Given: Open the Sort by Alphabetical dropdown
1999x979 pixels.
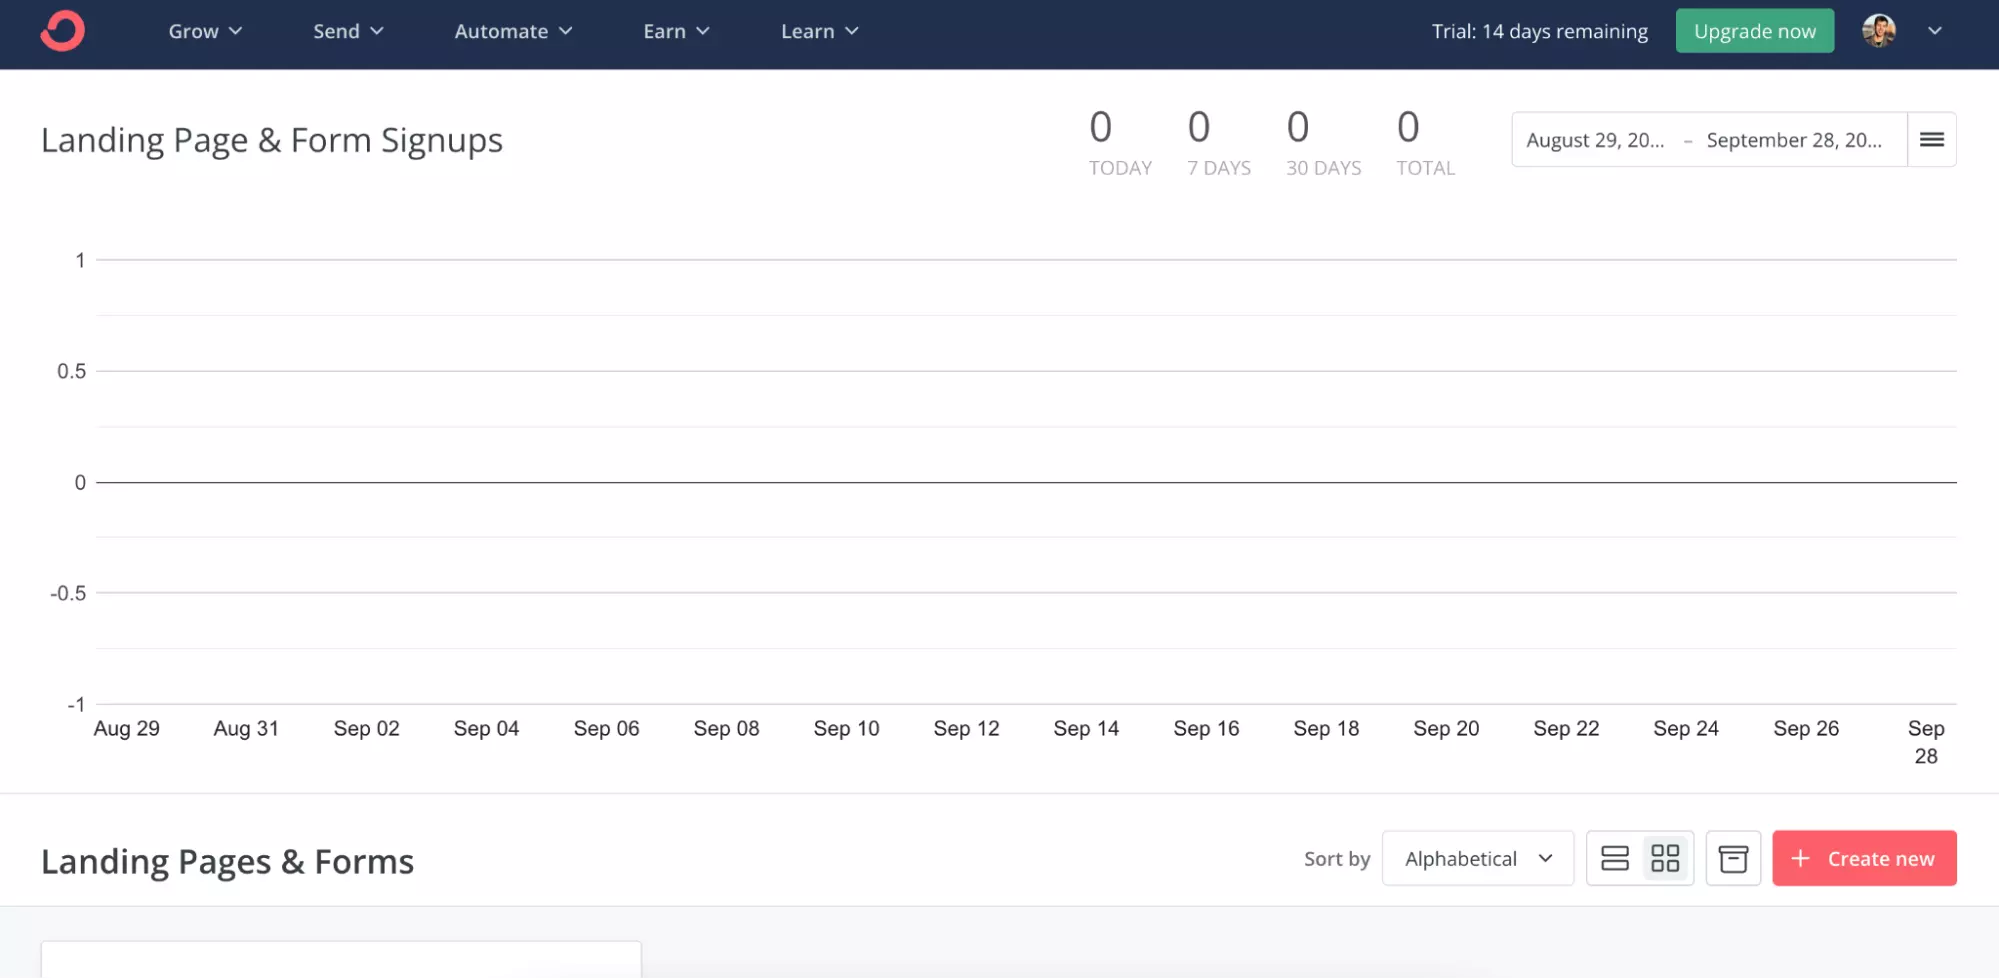Looking at the screenshot, I should (x=1477, y=858).
